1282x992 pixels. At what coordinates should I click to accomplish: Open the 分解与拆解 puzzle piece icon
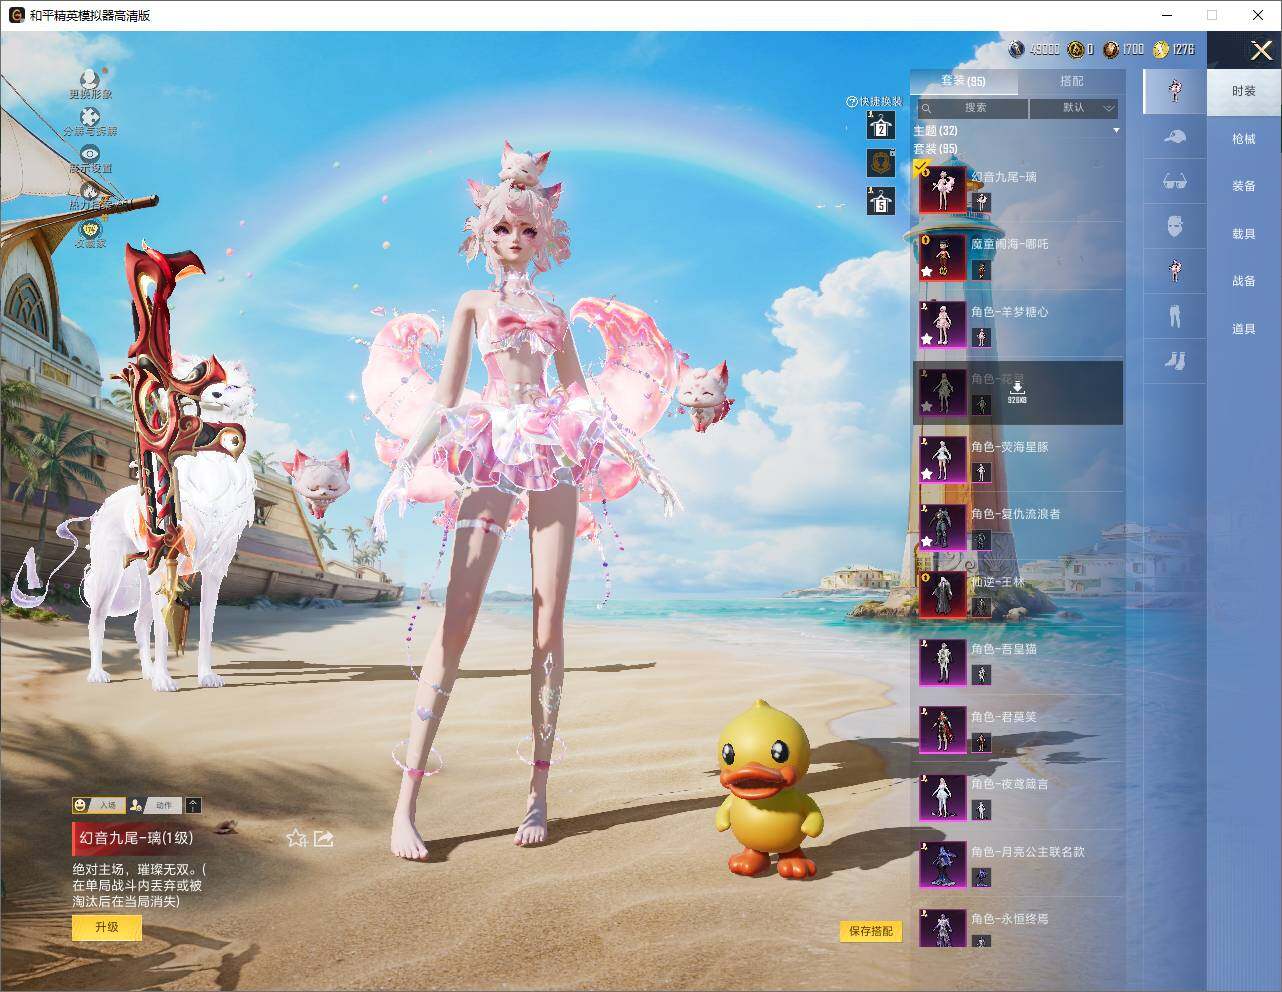(x=90, y=117)
